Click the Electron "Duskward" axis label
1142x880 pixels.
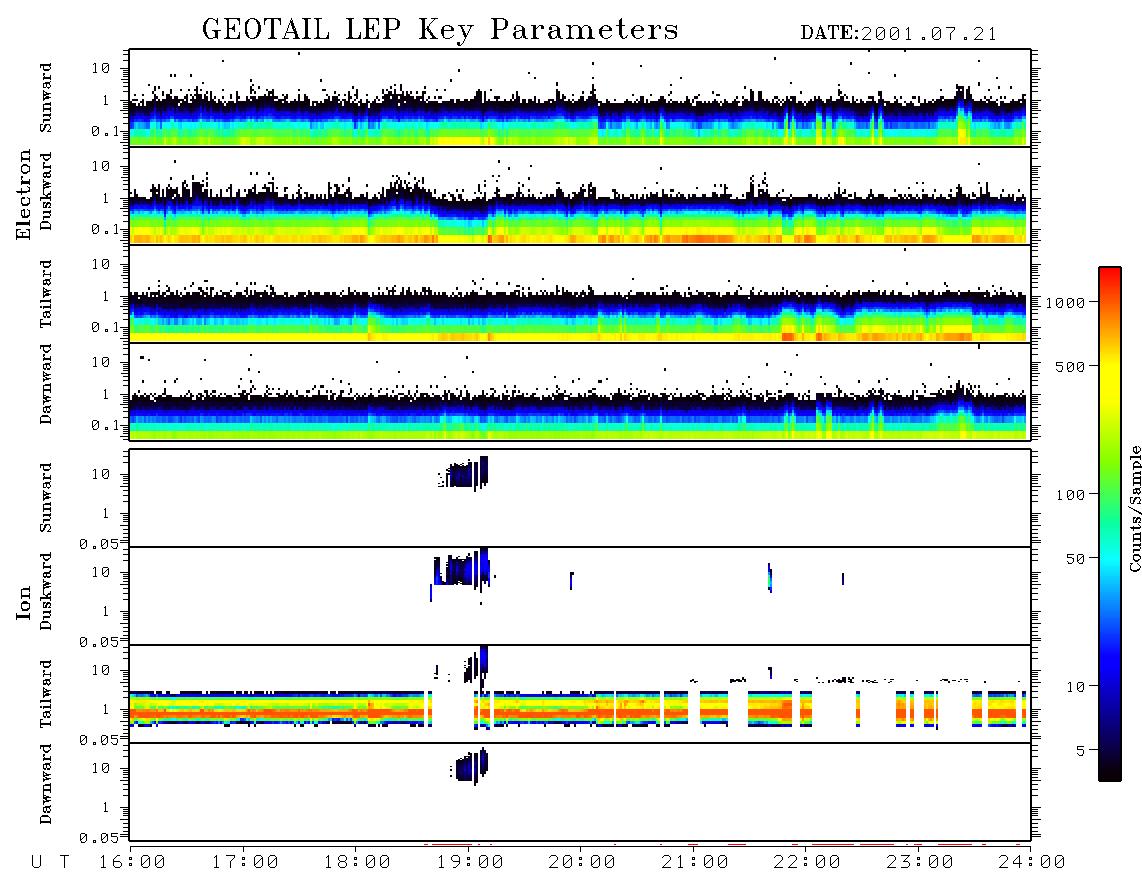point(45,191)
